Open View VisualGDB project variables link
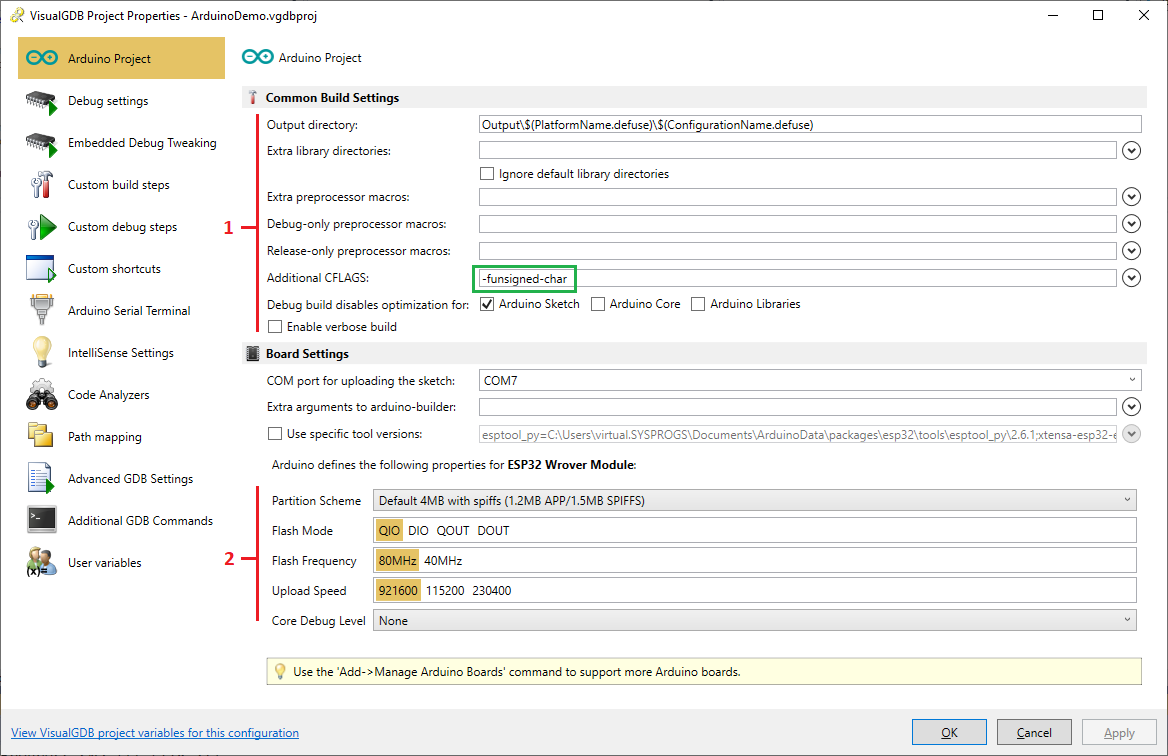The width and height of the screenshot is (1168, 756). click(155, 733)
